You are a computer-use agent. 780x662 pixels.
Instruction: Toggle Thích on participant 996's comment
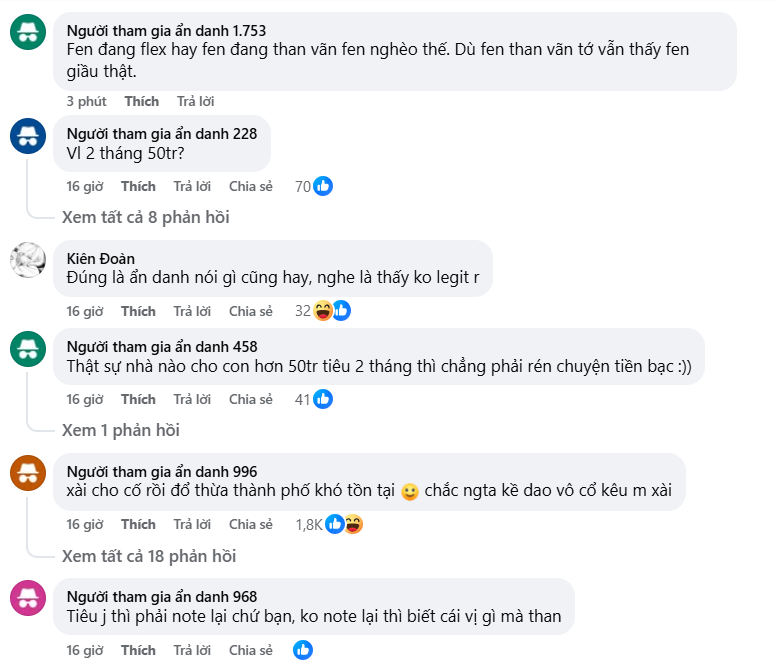point(138,524)
